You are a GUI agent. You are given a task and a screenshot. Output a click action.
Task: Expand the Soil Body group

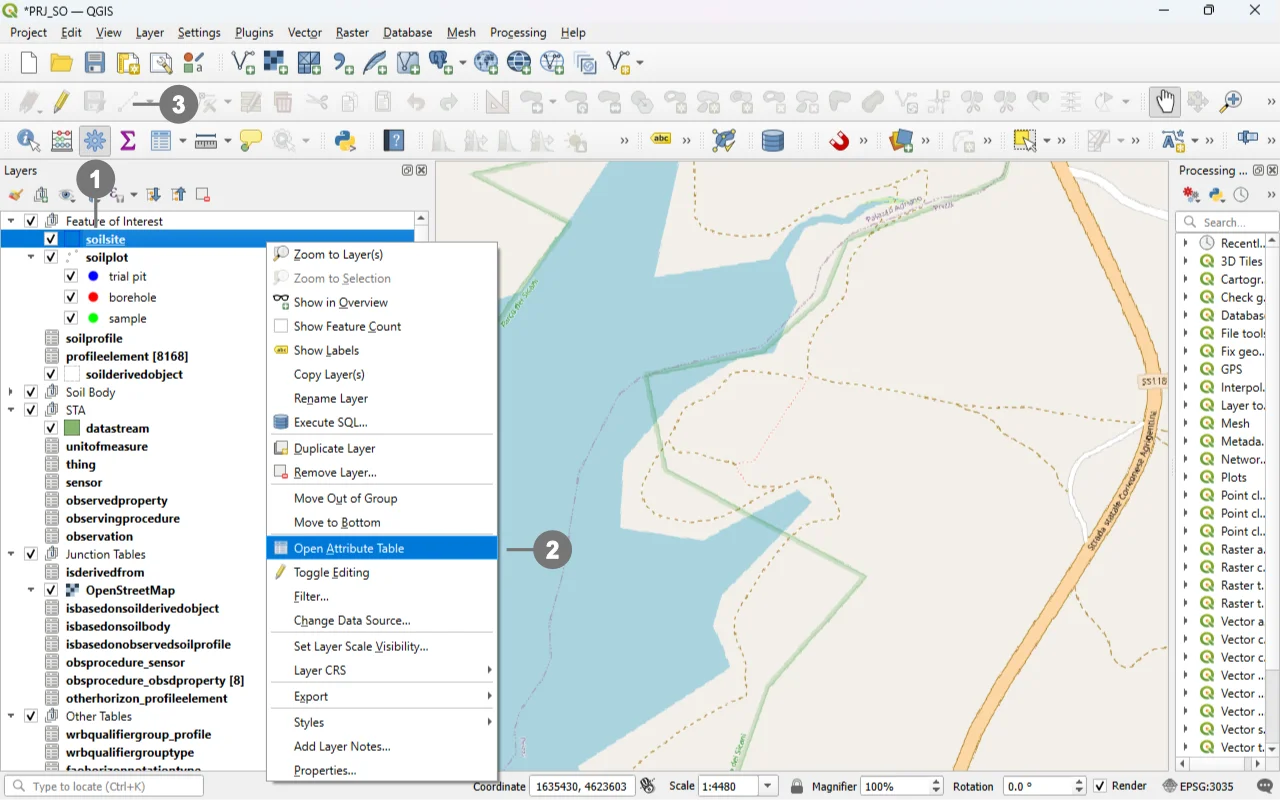pos(11,392)
